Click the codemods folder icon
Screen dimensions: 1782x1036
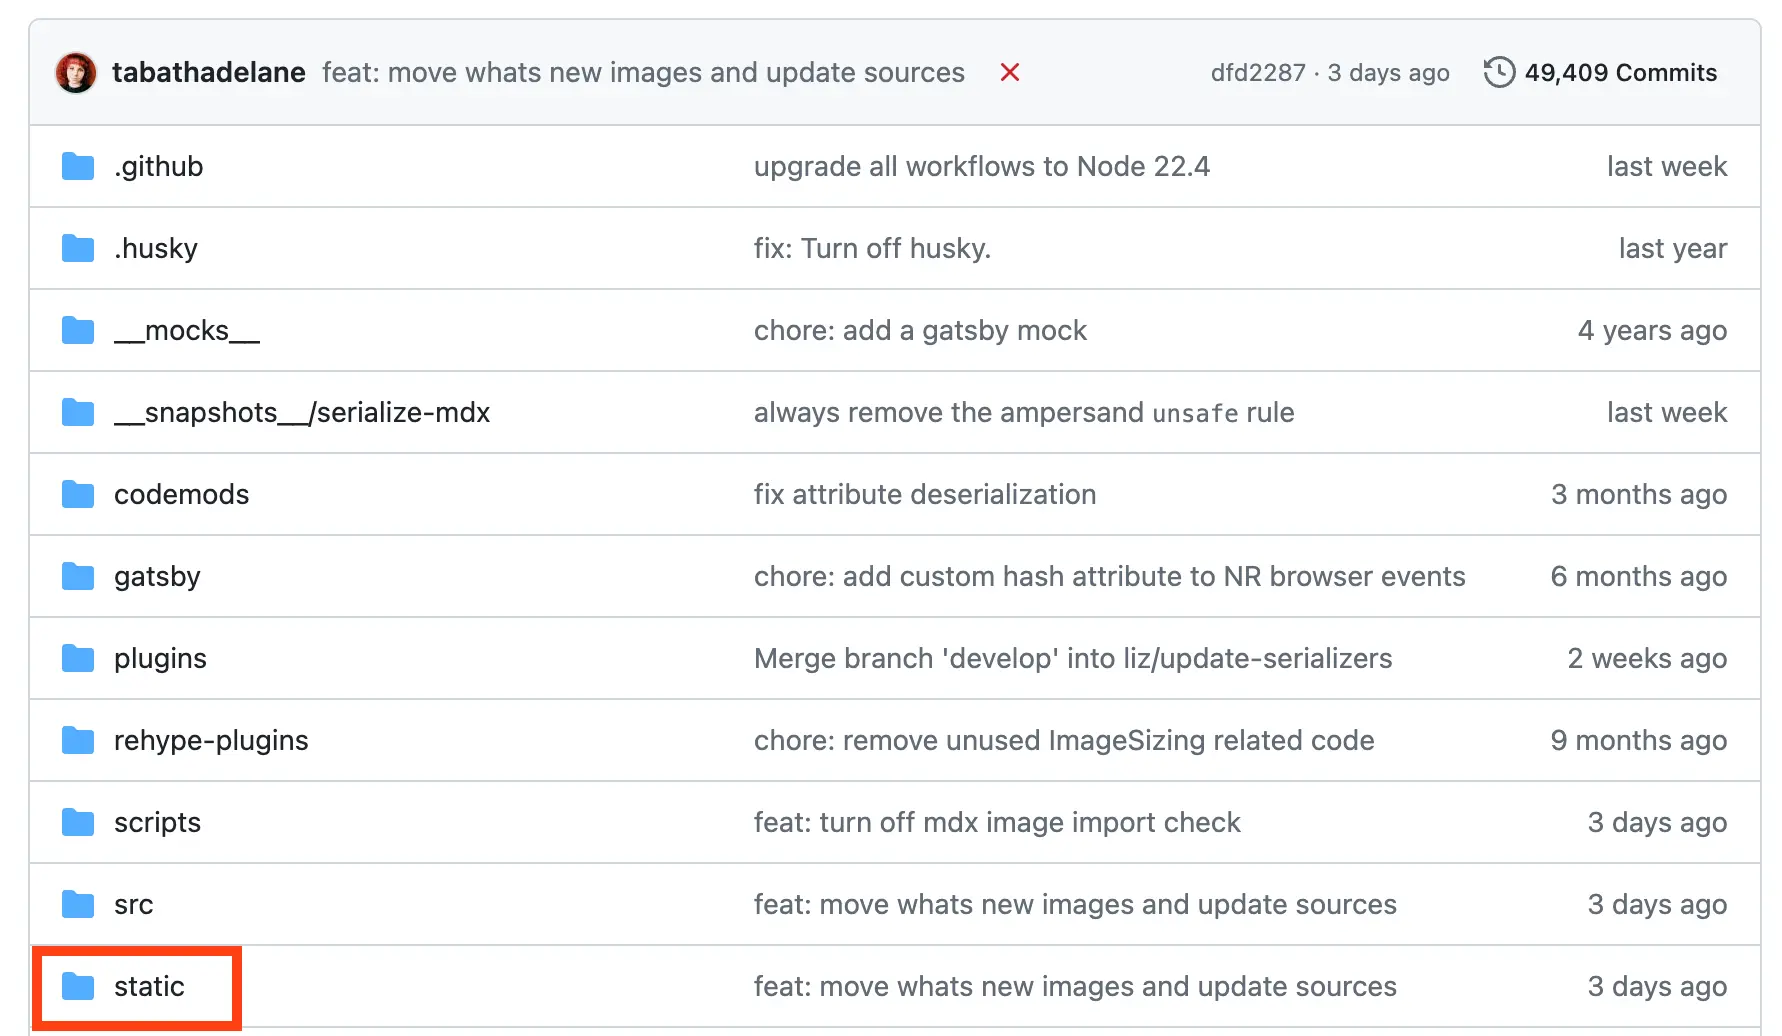(78, 495)
